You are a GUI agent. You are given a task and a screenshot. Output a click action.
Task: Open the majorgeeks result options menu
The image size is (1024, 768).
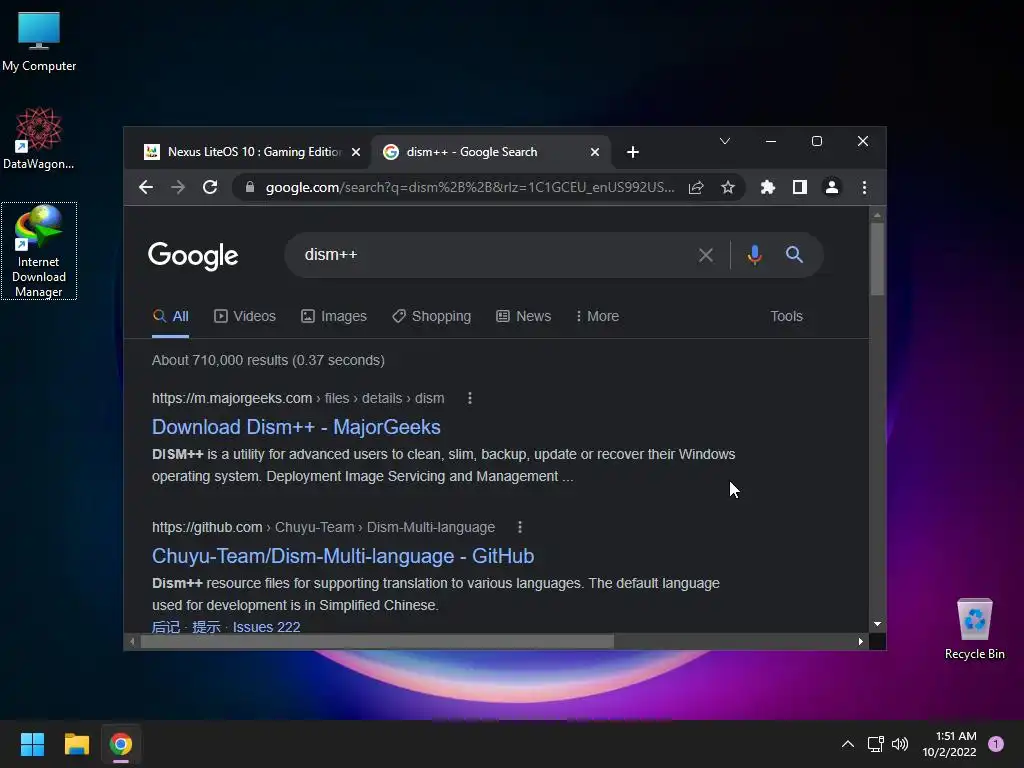(470, 398)
